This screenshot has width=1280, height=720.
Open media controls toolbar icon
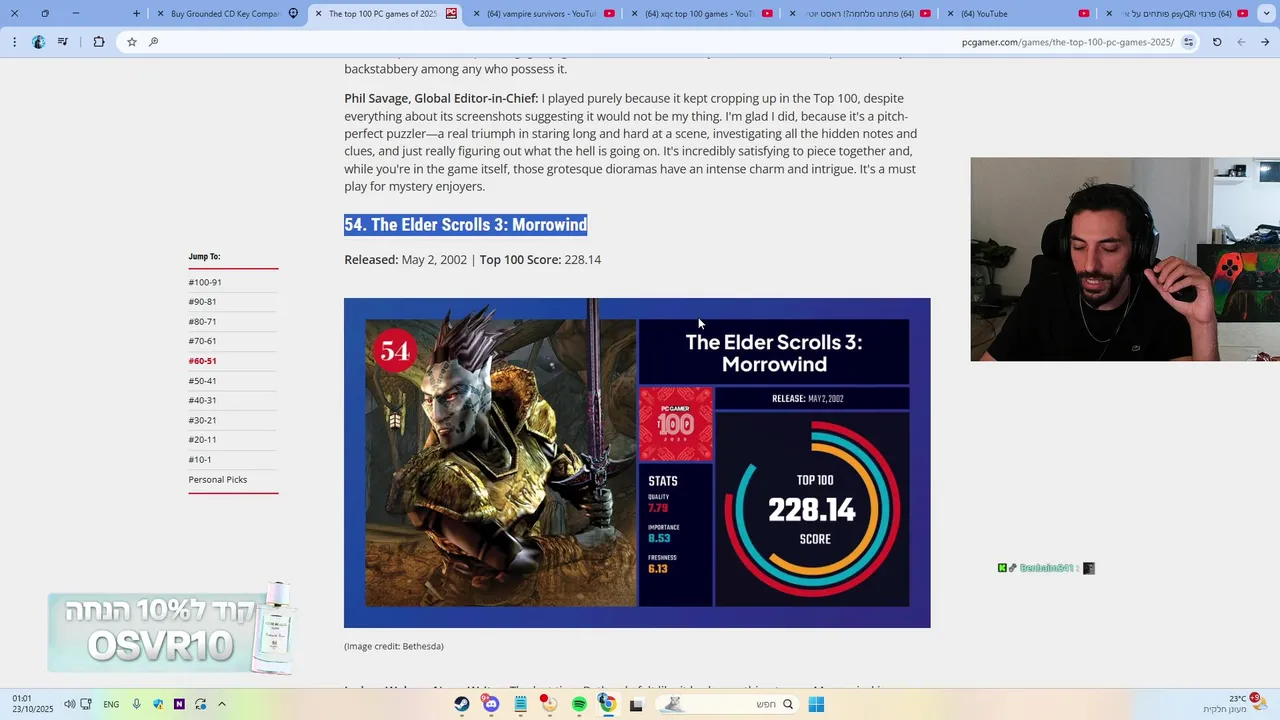63,42
